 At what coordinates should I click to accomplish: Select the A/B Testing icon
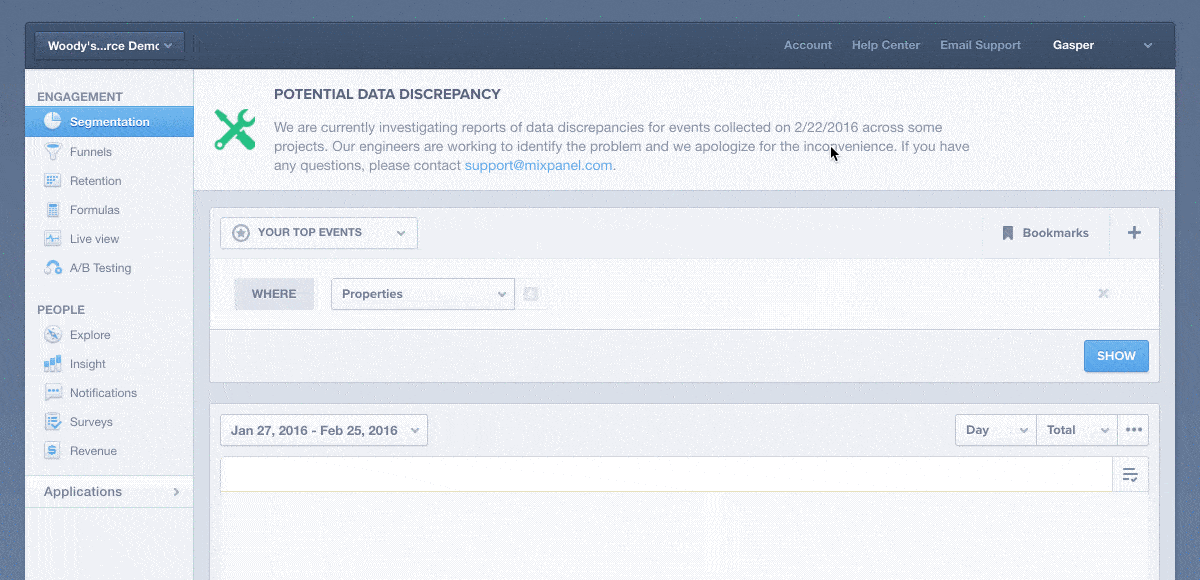click(x=53, y=268)
